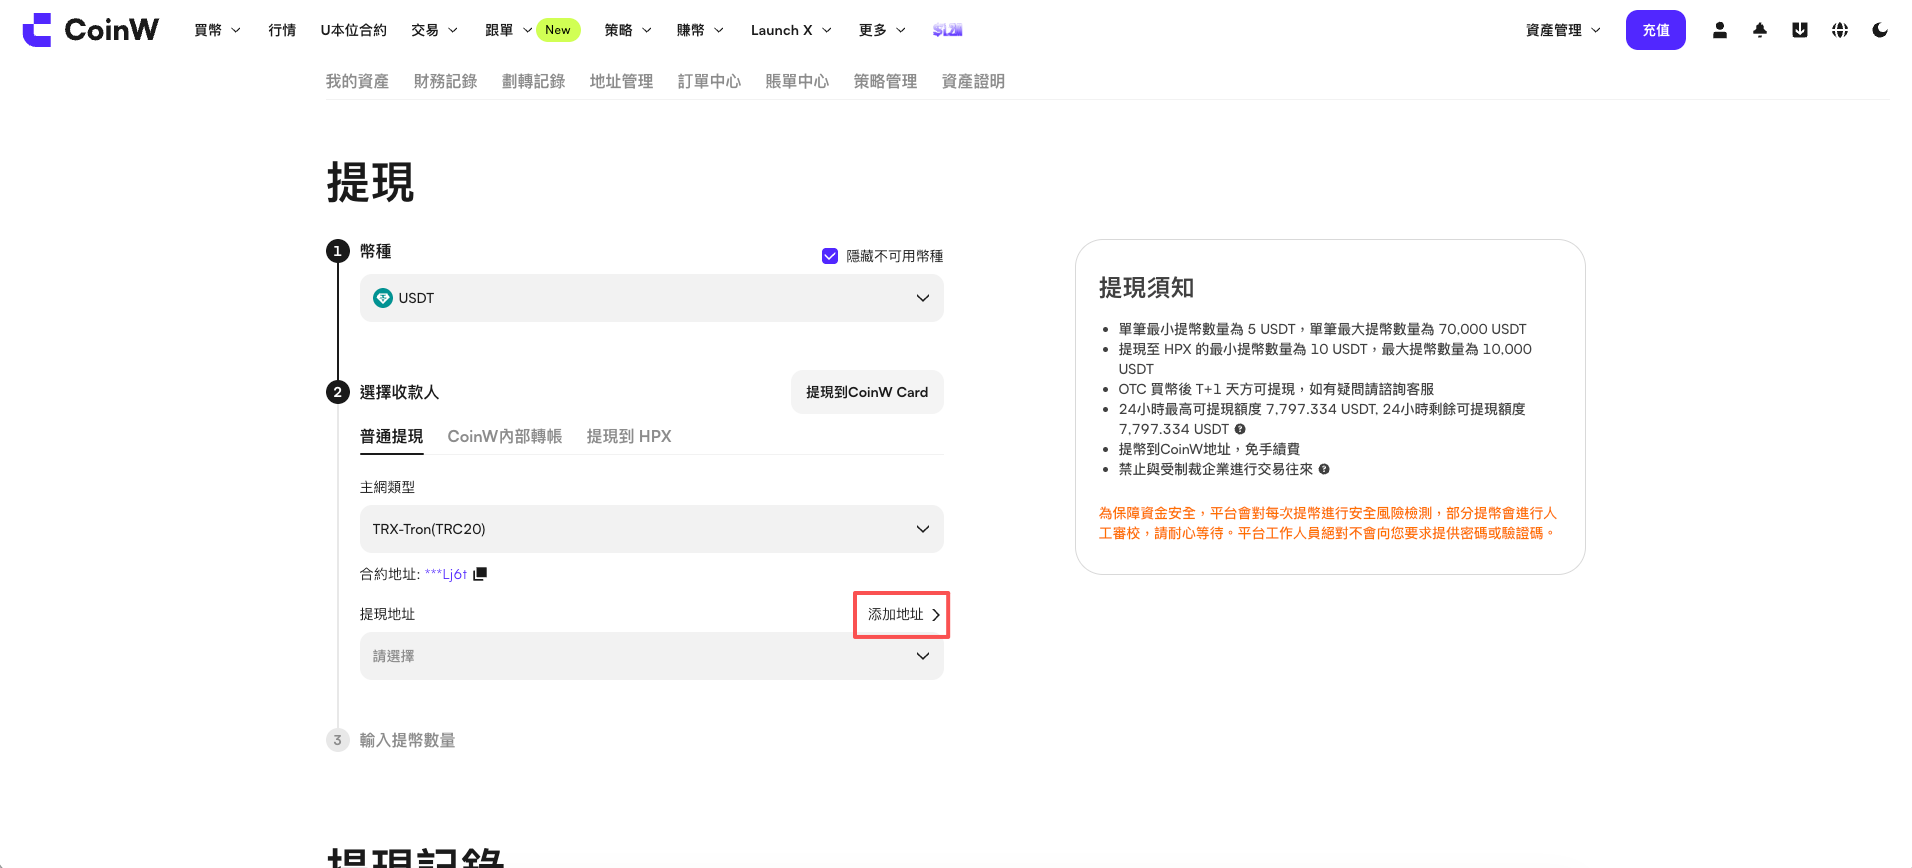Open U本位合約 in top navigation

[x=353, y=30]
